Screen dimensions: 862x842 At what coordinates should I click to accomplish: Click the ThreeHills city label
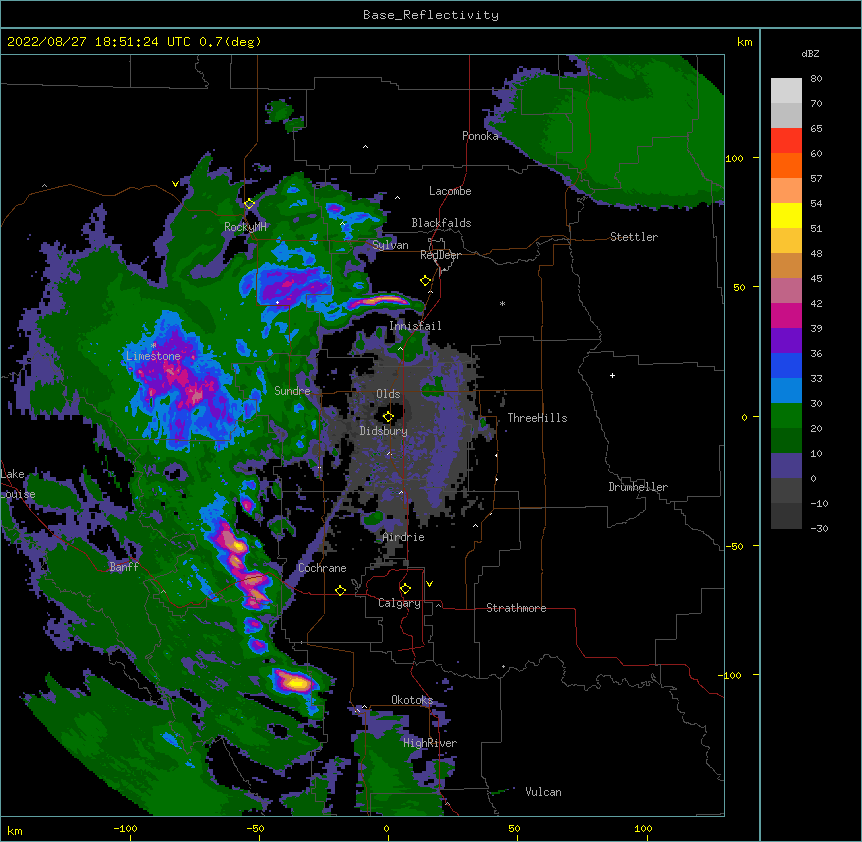(x=537, y=418)
